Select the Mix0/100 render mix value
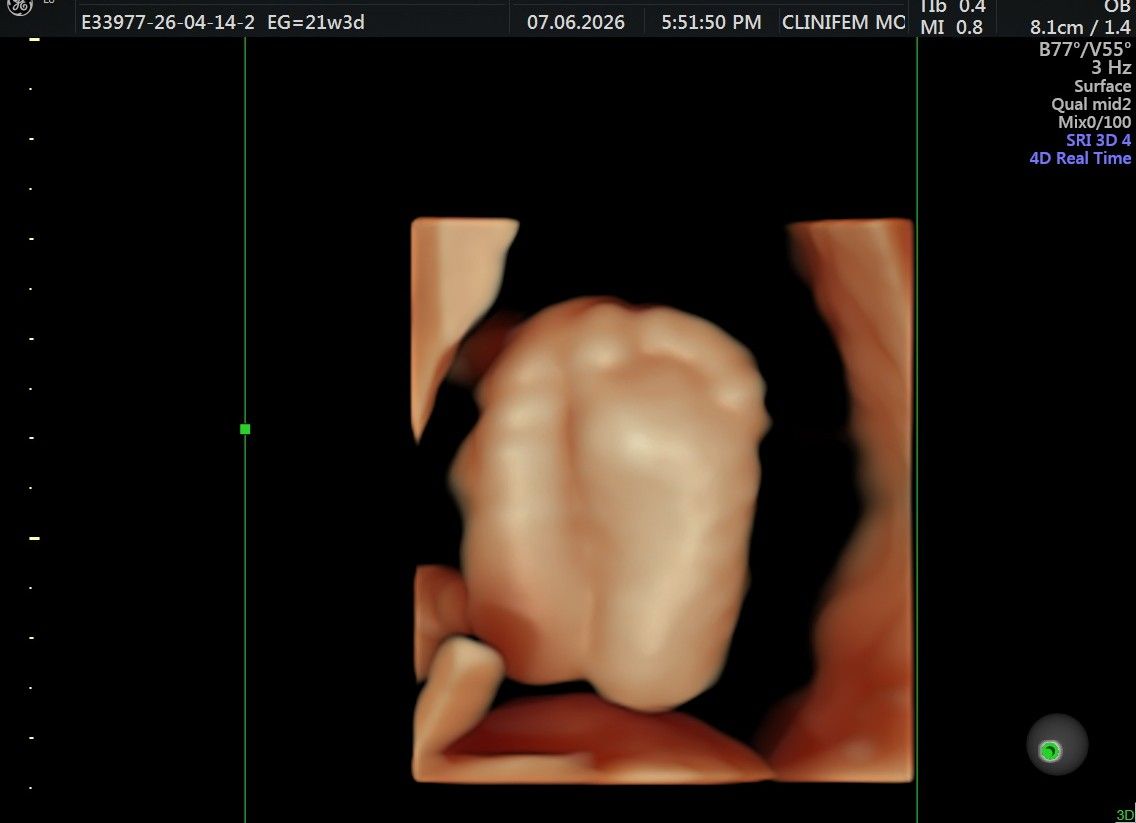 (x=1094, y=122)
